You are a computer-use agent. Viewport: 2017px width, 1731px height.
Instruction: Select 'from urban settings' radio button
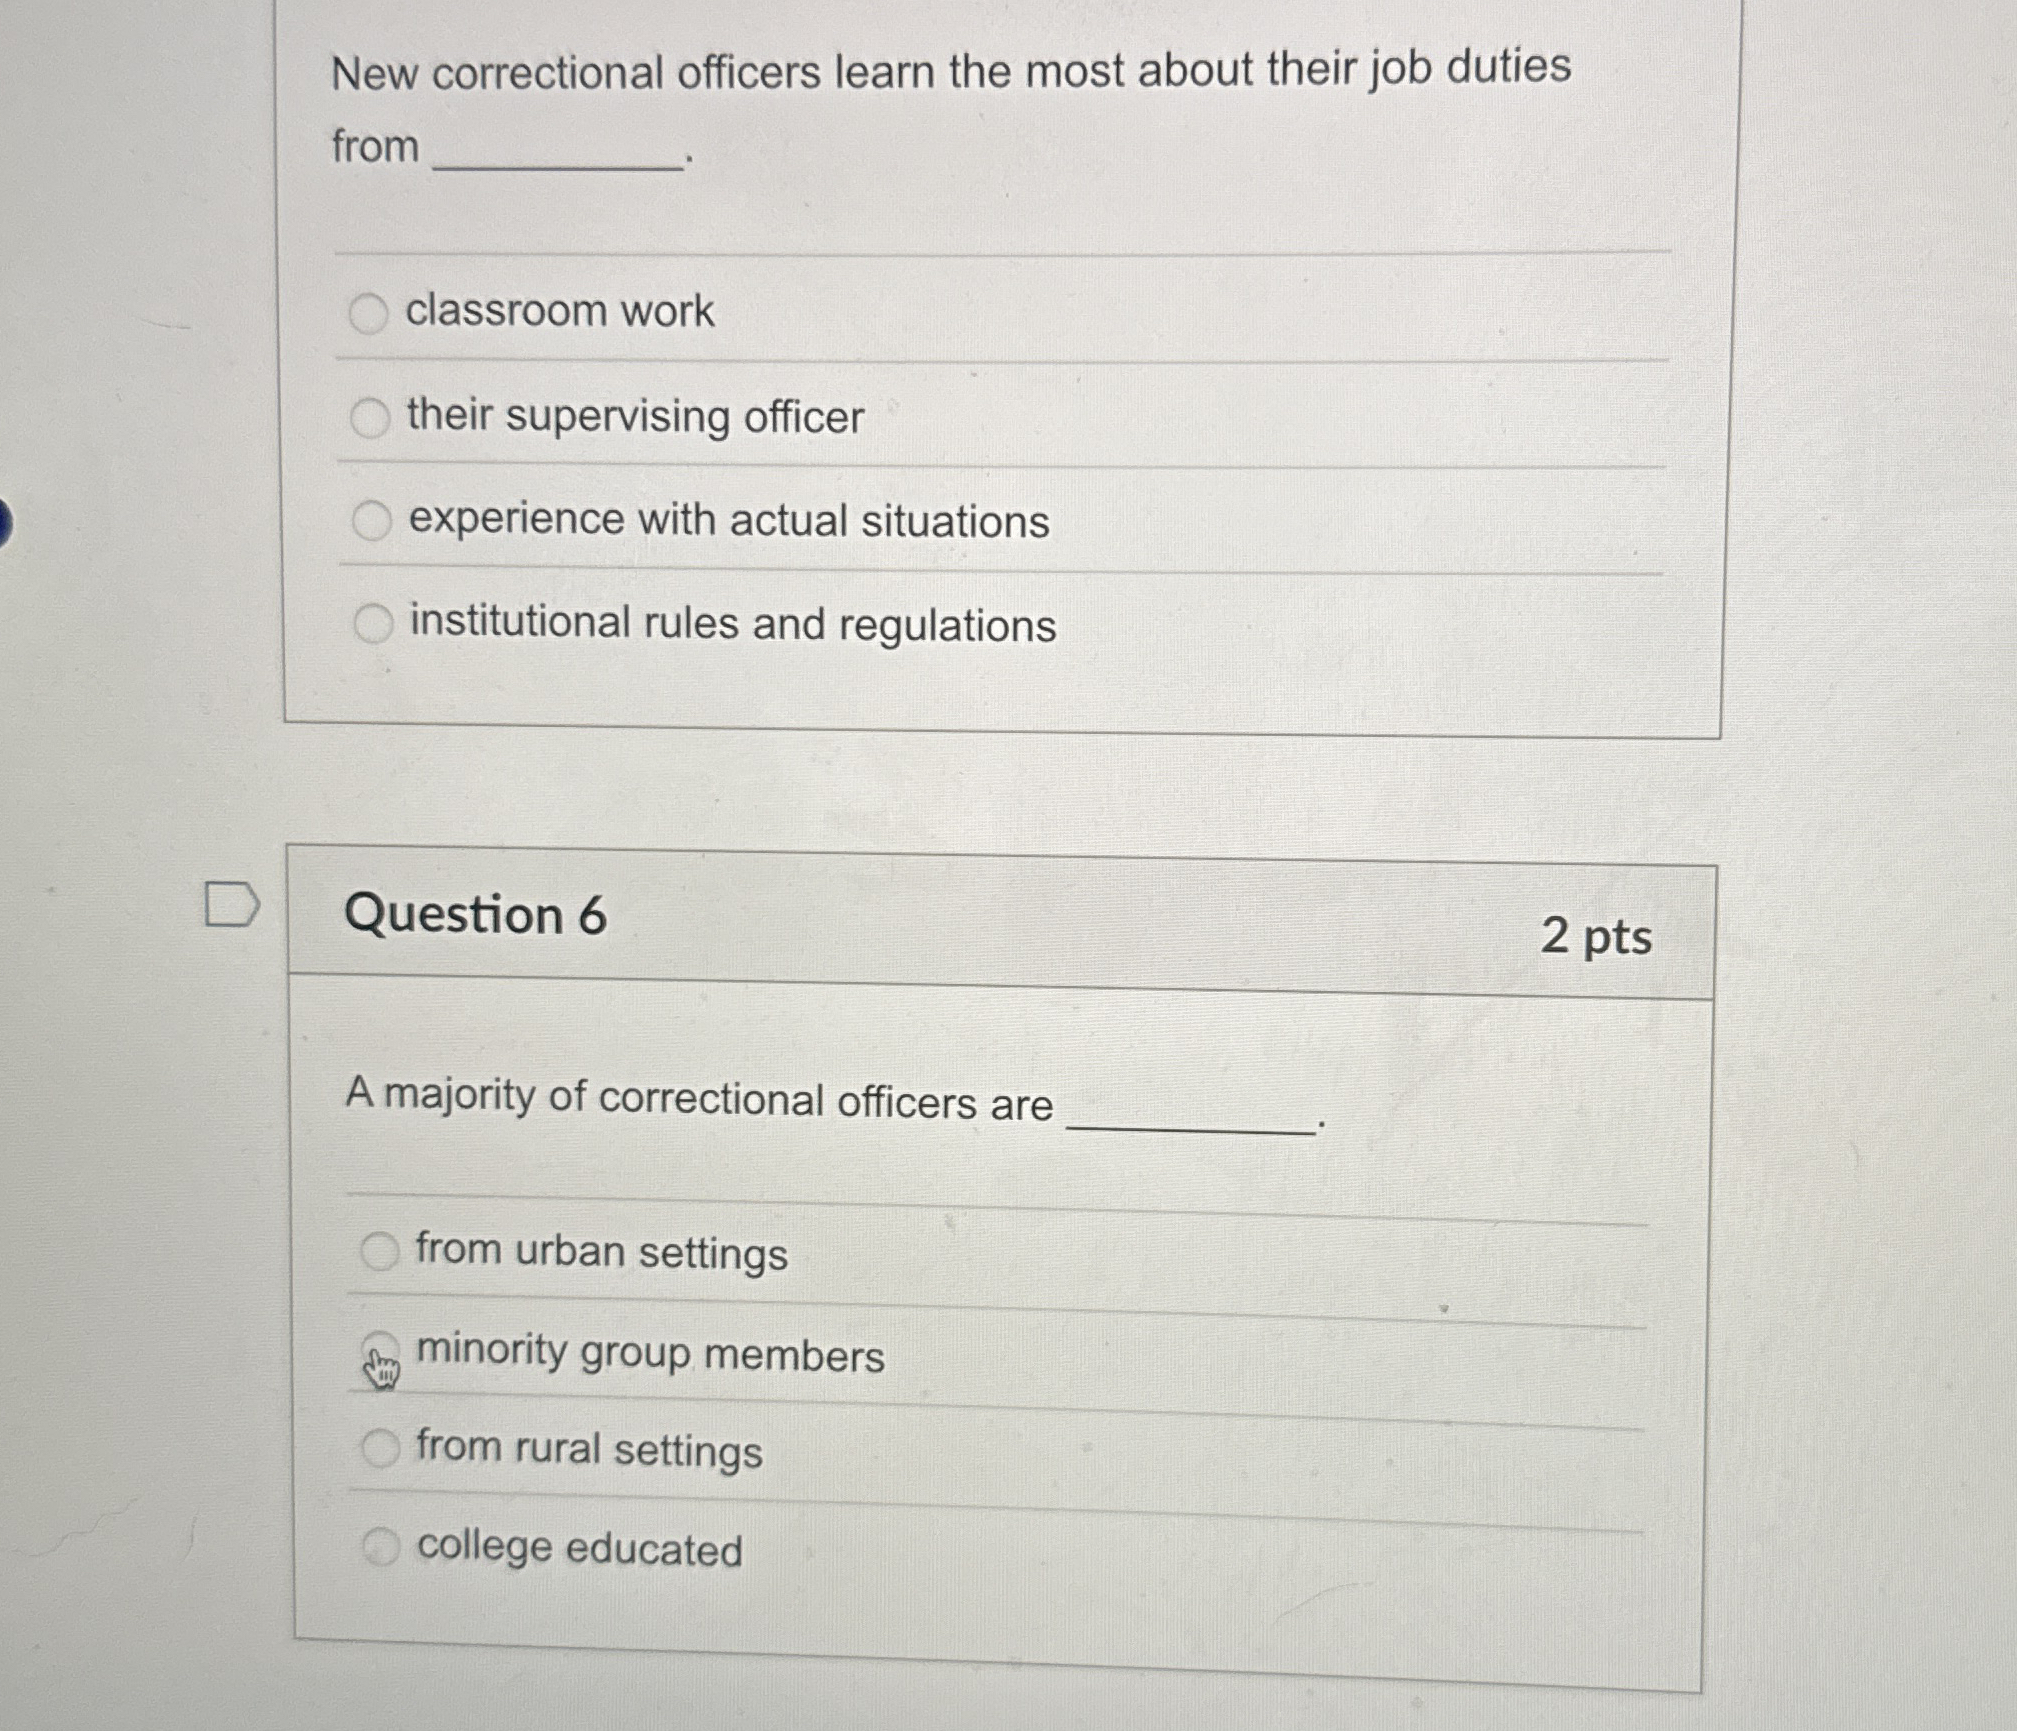tap(380, 1250)
